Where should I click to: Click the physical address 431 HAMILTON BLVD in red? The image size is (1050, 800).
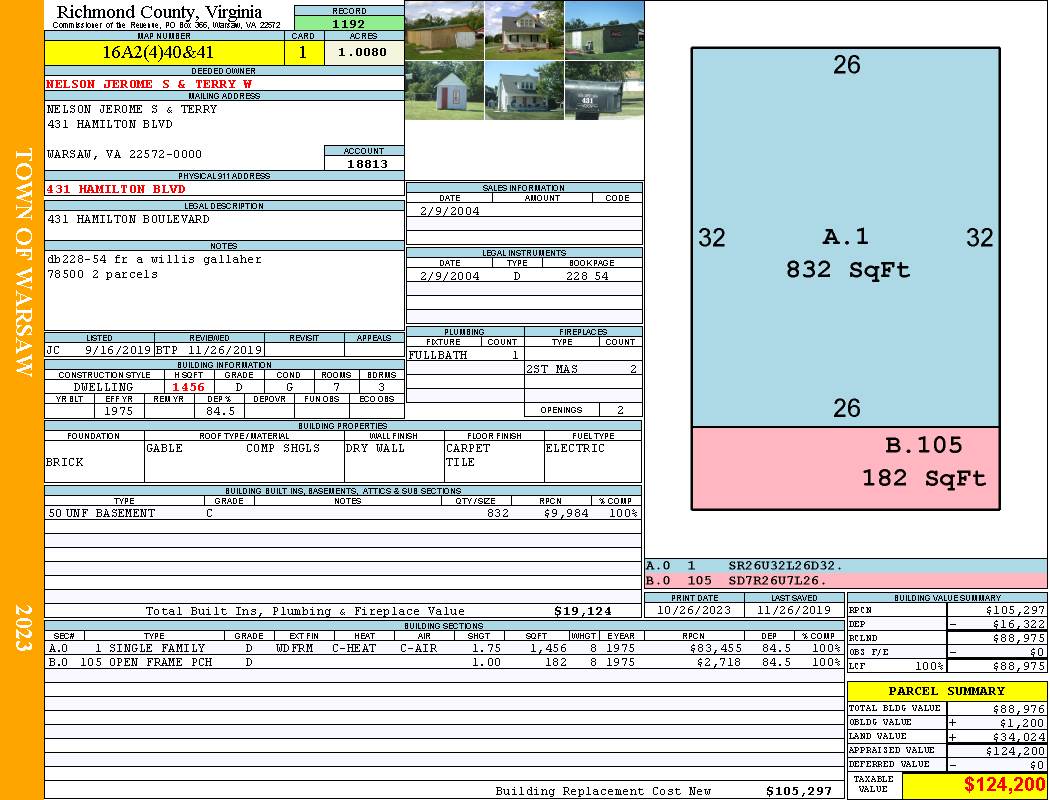tap(117, 189)
